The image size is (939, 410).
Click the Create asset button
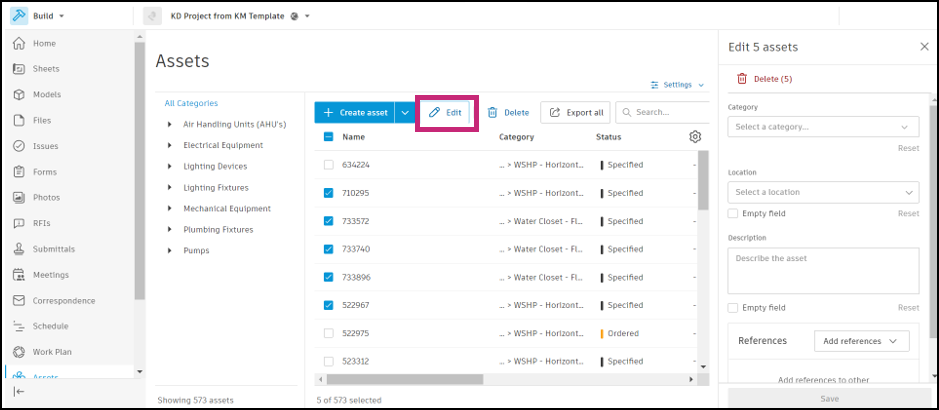click(355, 113)
